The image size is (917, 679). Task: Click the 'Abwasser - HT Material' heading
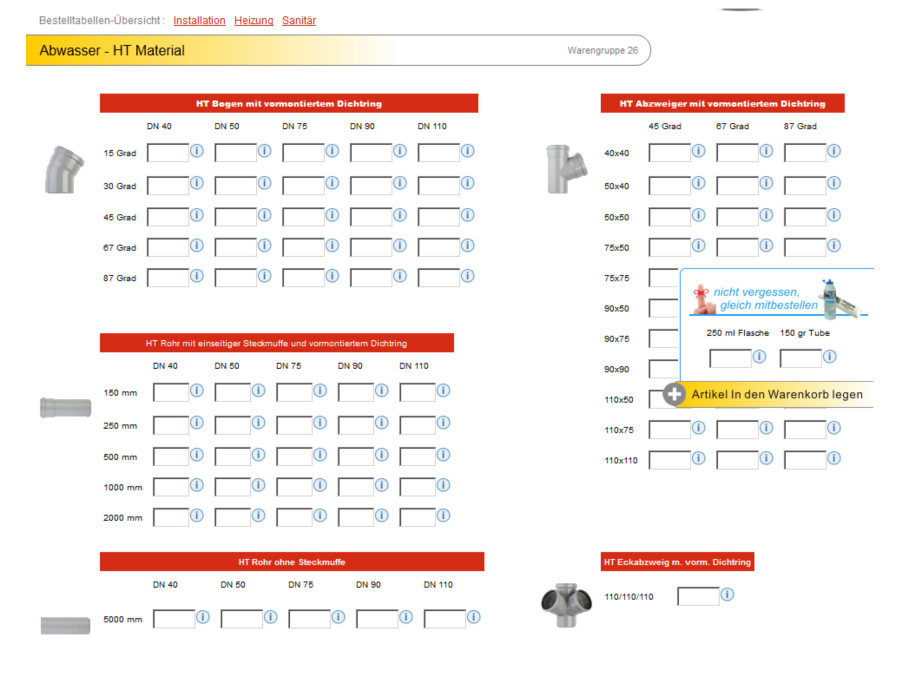112,51
